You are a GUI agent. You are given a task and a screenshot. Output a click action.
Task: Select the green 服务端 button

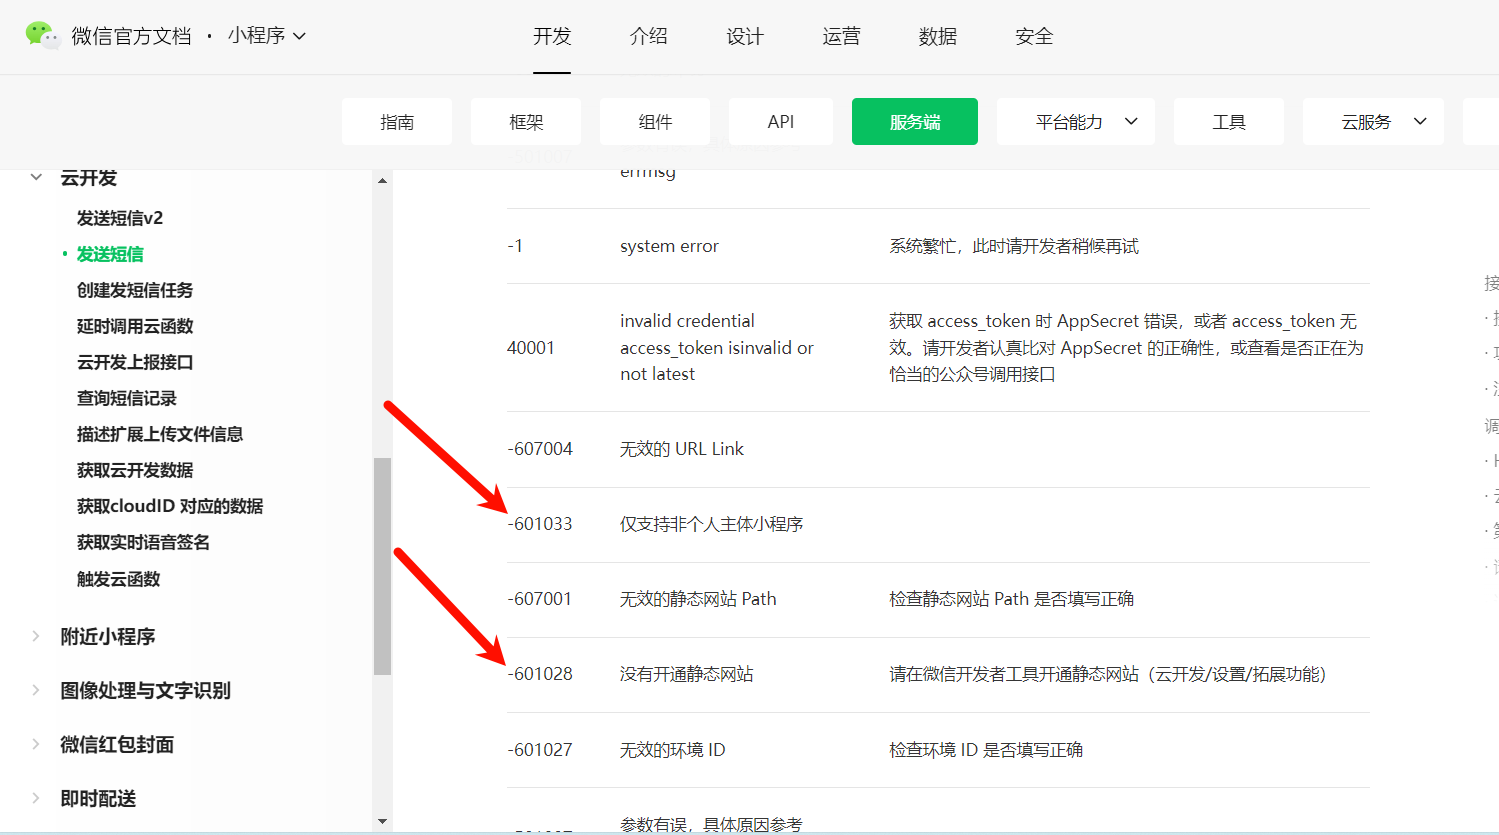[x=915, y=121]
